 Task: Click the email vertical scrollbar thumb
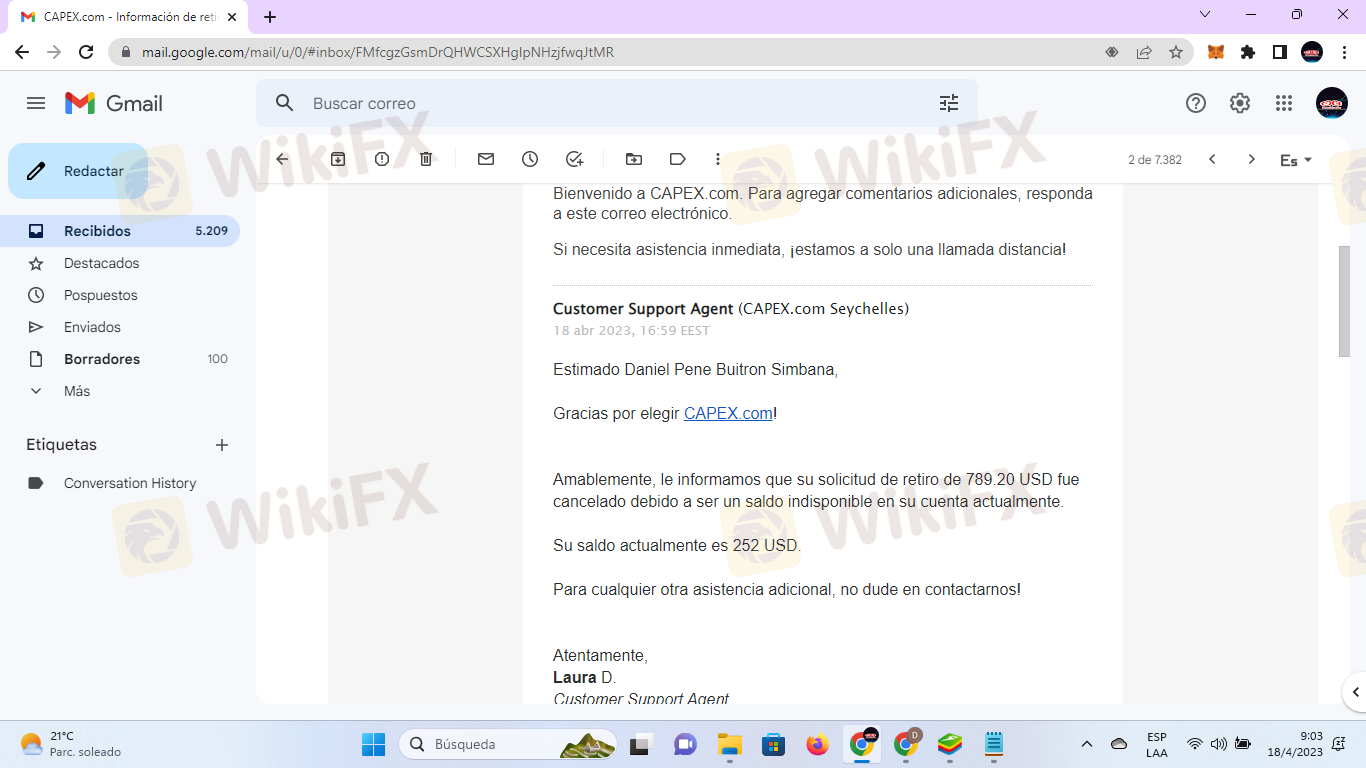[x=1344, y=301]
